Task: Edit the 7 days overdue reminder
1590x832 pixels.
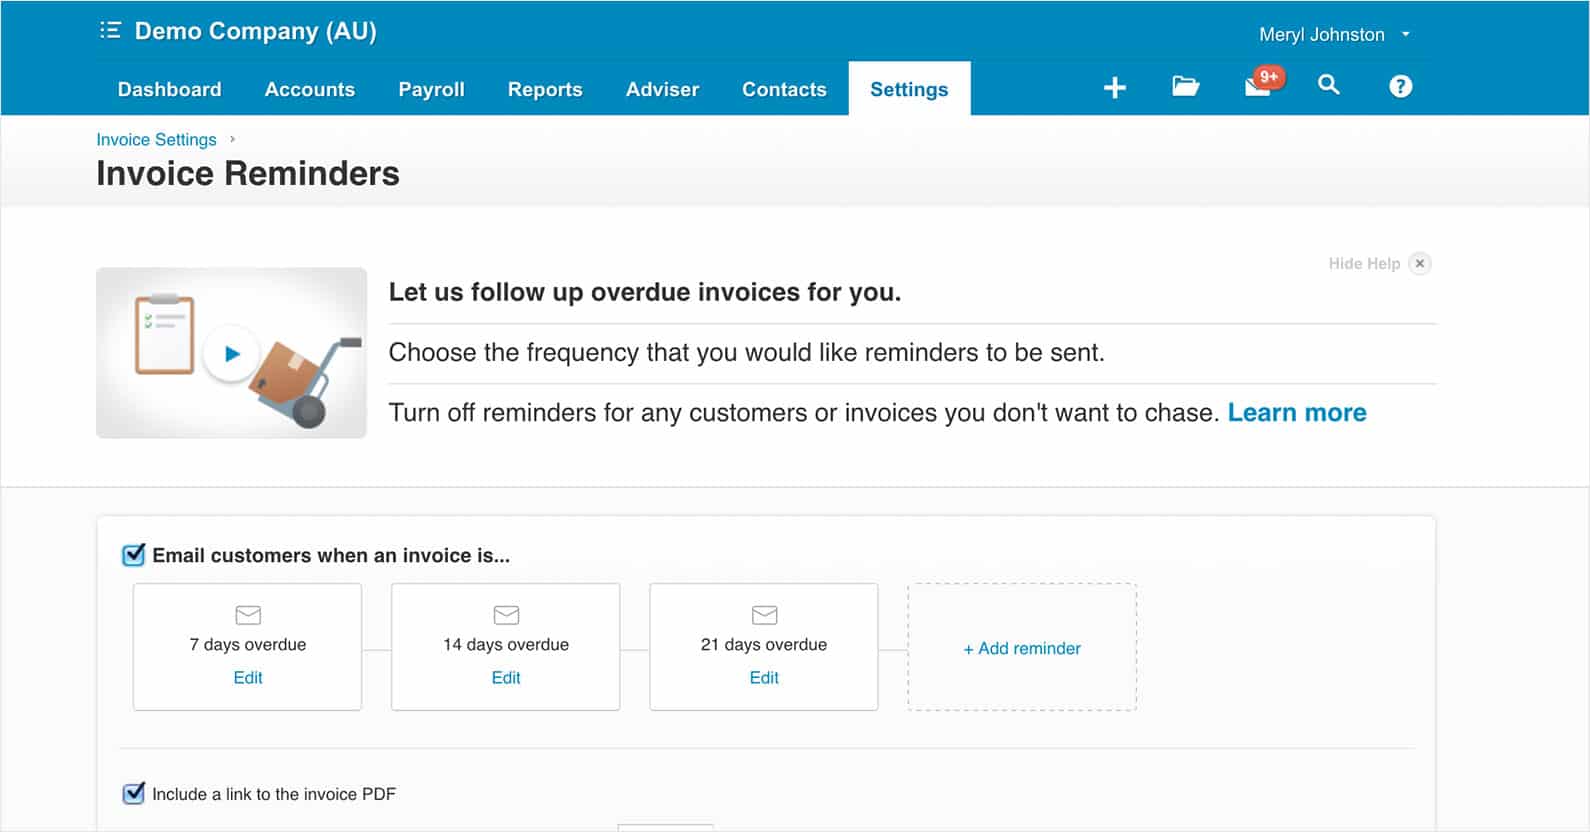Action: pyautogui.click(x=248, y=678)
